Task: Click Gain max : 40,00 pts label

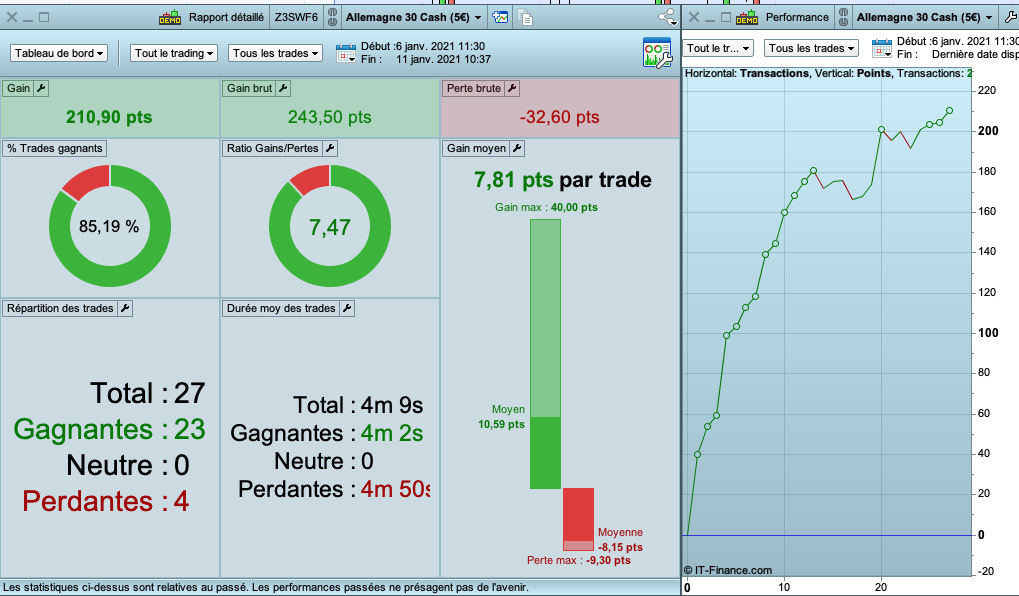Action: coord(547,207)
